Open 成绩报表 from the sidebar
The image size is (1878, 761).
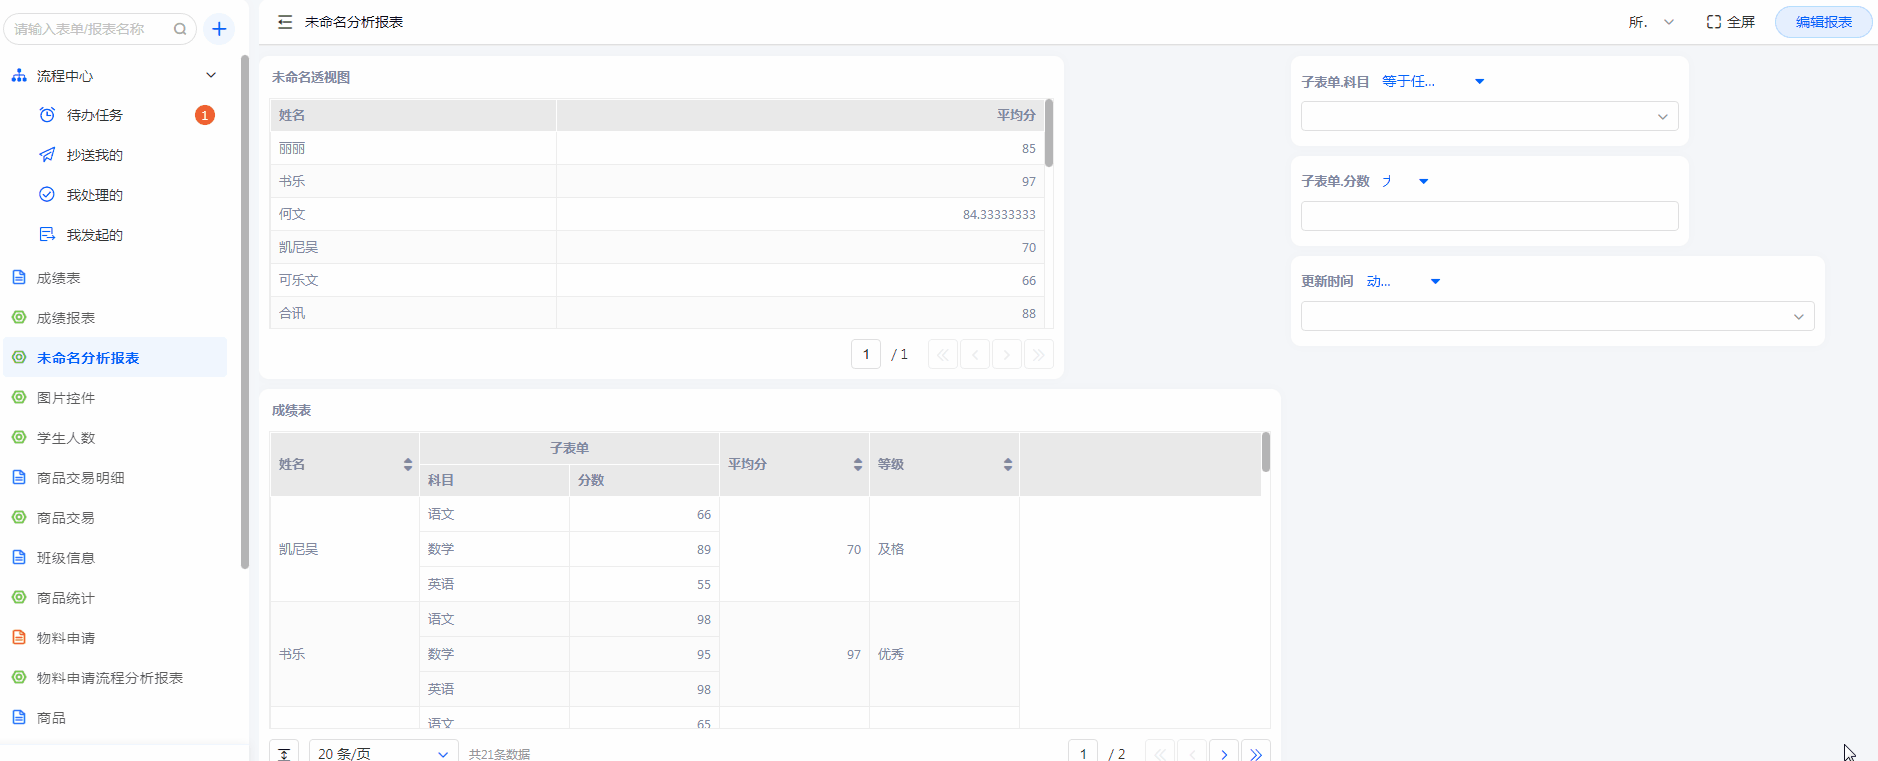click(x=66, y=318)
